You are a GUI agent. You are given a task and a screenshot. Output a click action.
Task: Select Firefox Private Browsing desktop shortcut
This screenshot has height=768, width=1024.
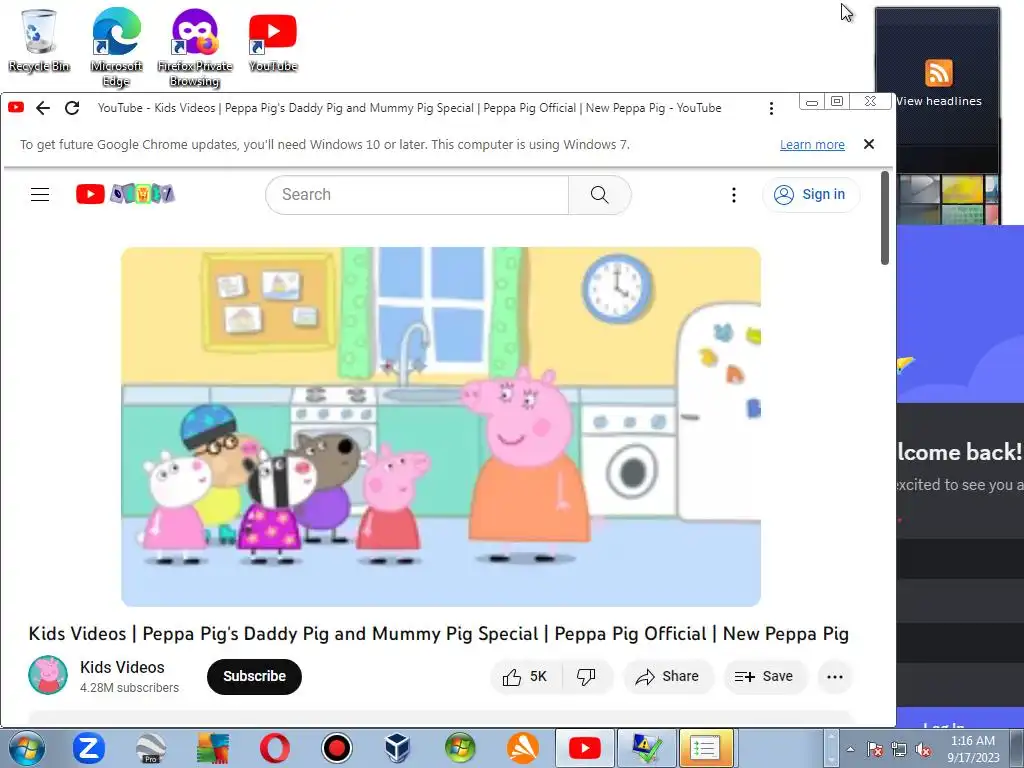pos(195,47)
